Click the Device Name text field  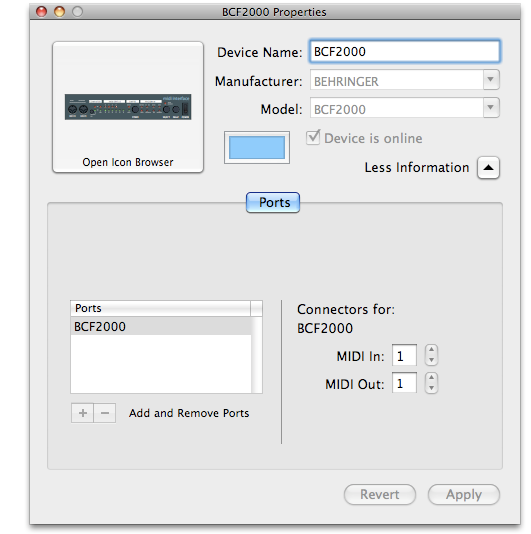pyautogui.click(x=405, y=51)
